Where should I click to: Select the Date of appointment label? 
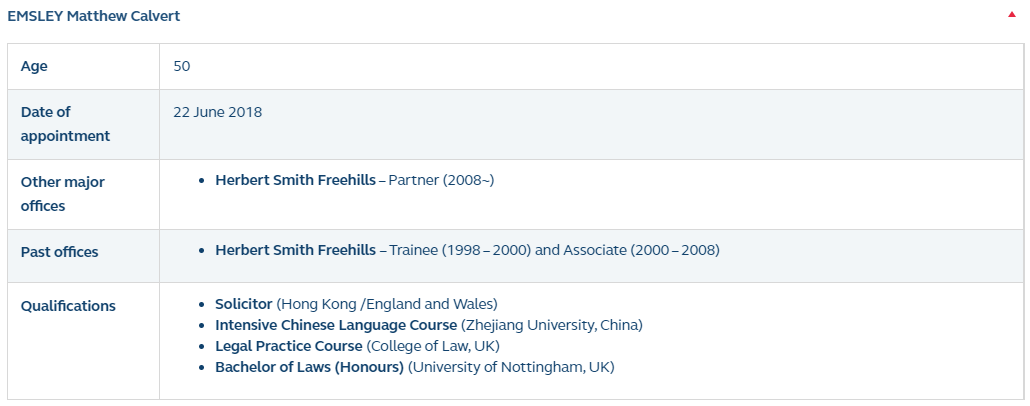tap(65, 124)
